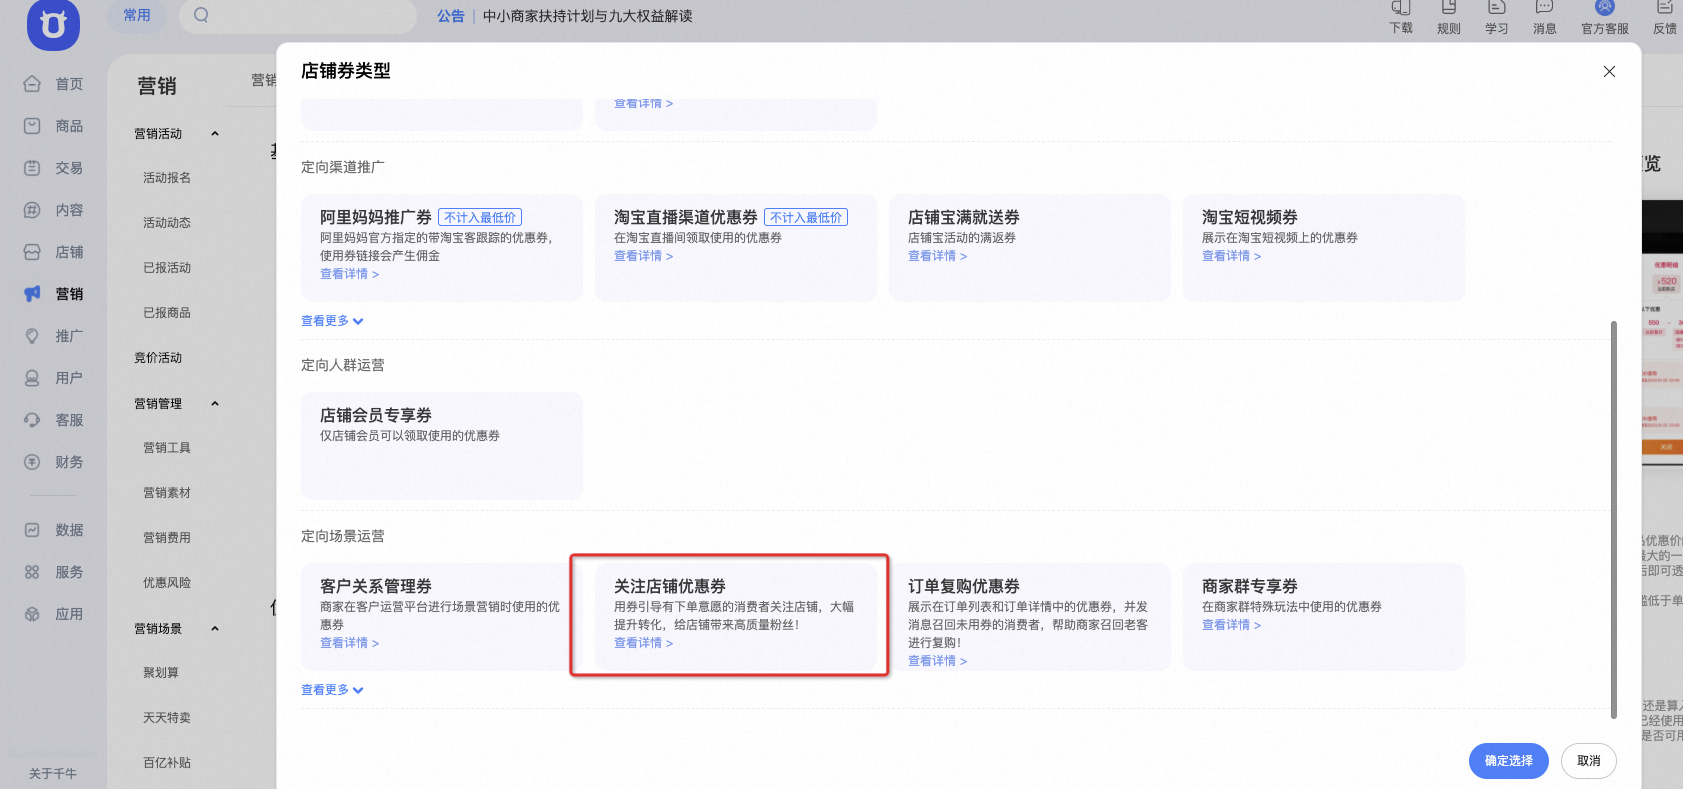View details of 订单复购优惠券
The width and height of the screenshot is (1683, 789).
[937, 661]
